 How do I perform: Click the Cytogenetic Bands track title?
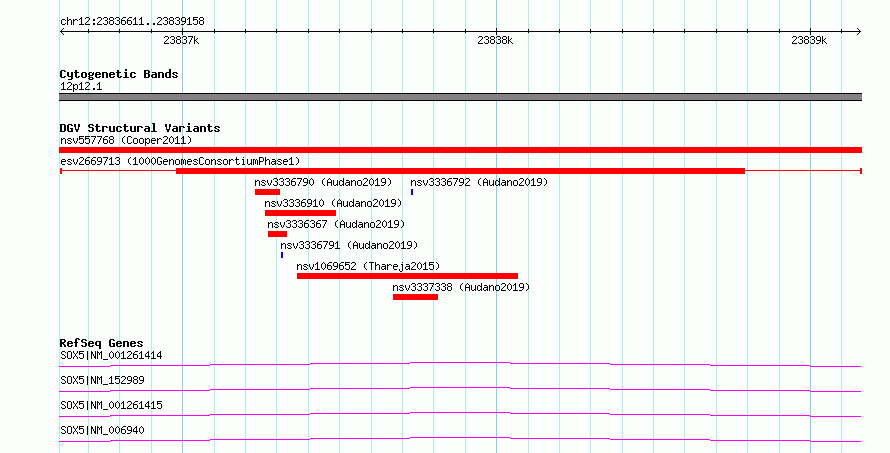pyautogui.click(x=119, y=74)
